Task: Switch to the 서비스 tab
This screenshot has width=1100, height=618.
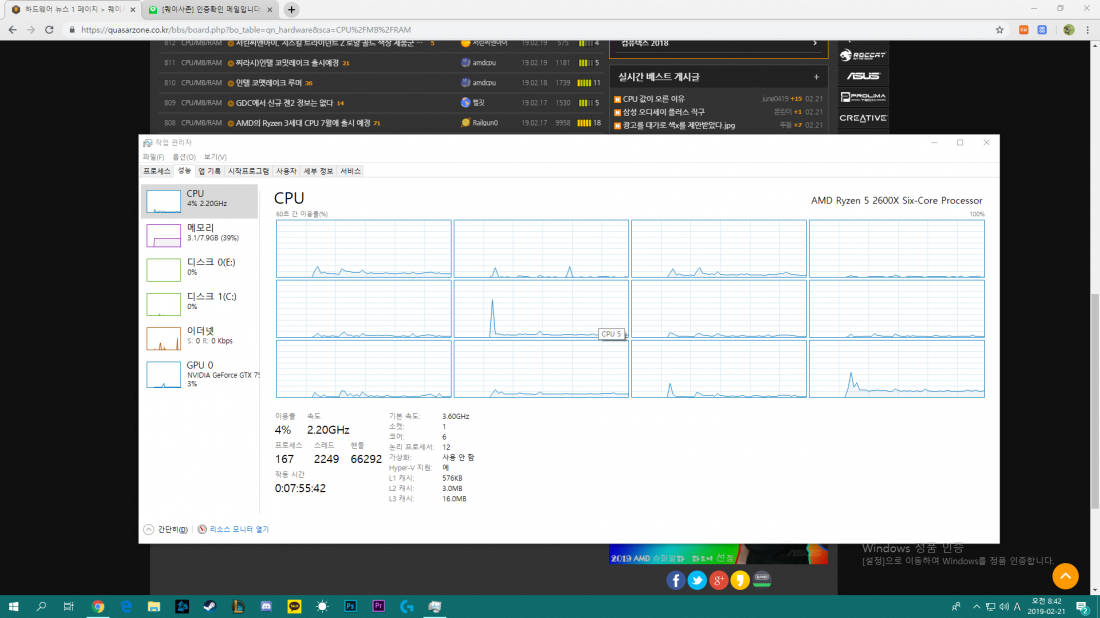Action: pyautogui.click(x=350, y=171)
